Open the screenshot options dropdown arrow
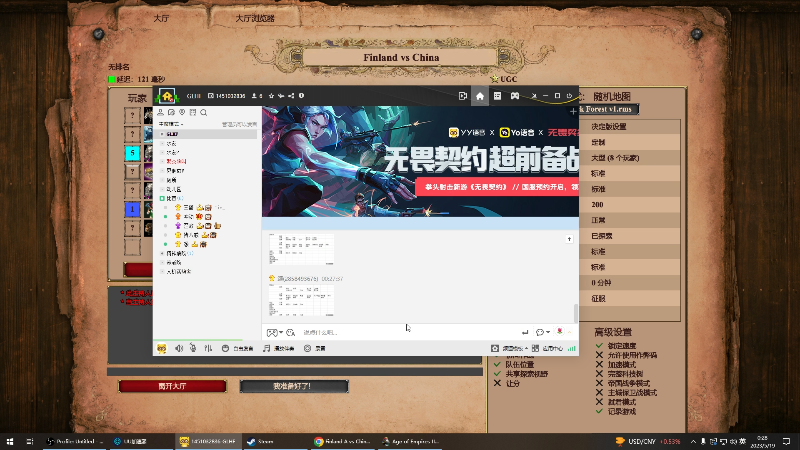 tap(281, 333)
